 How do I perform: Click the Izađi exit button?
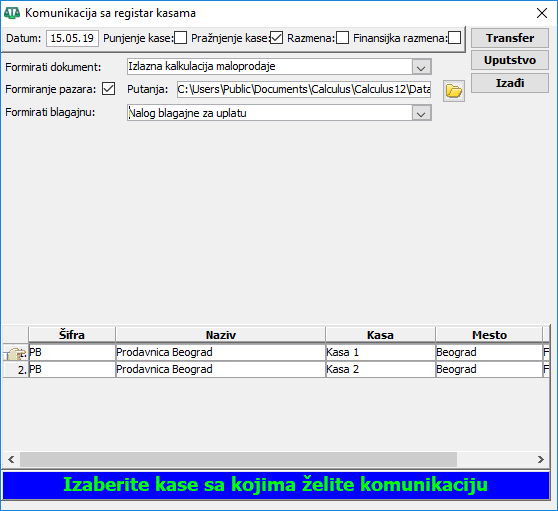tap(510, 83)
